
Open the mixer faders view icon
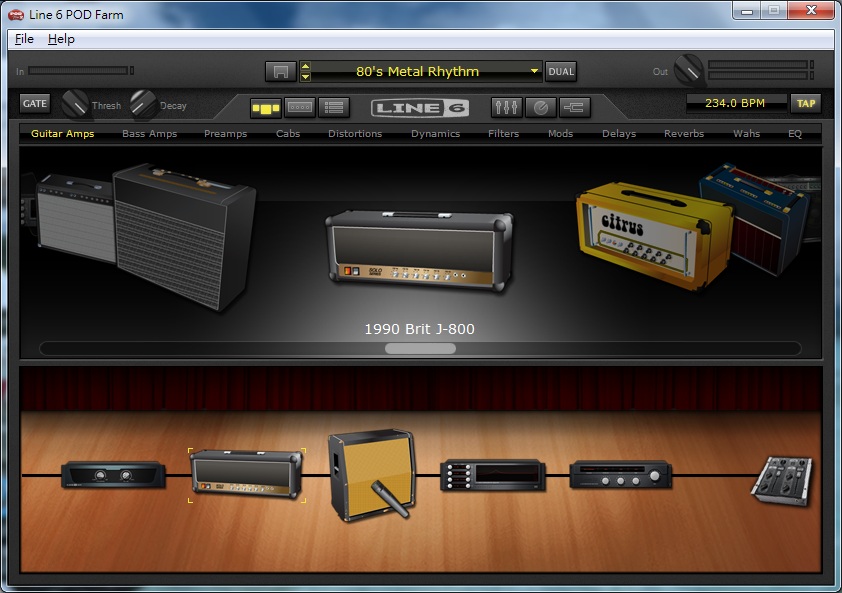[506, 107]
